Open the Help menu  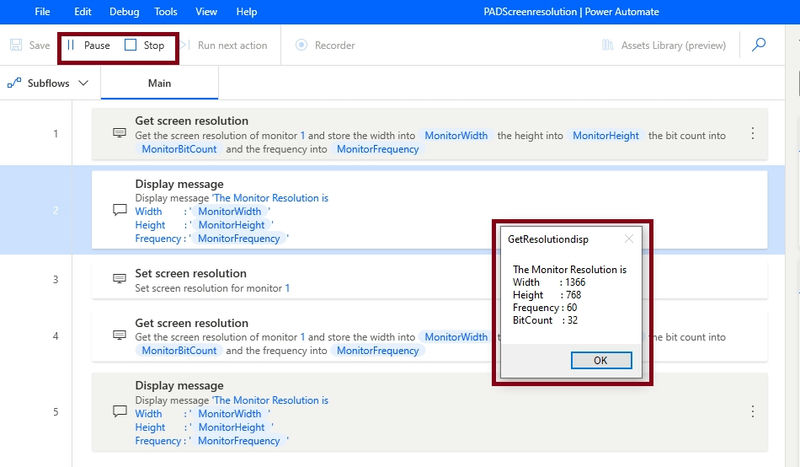click(x=246, y=12)
